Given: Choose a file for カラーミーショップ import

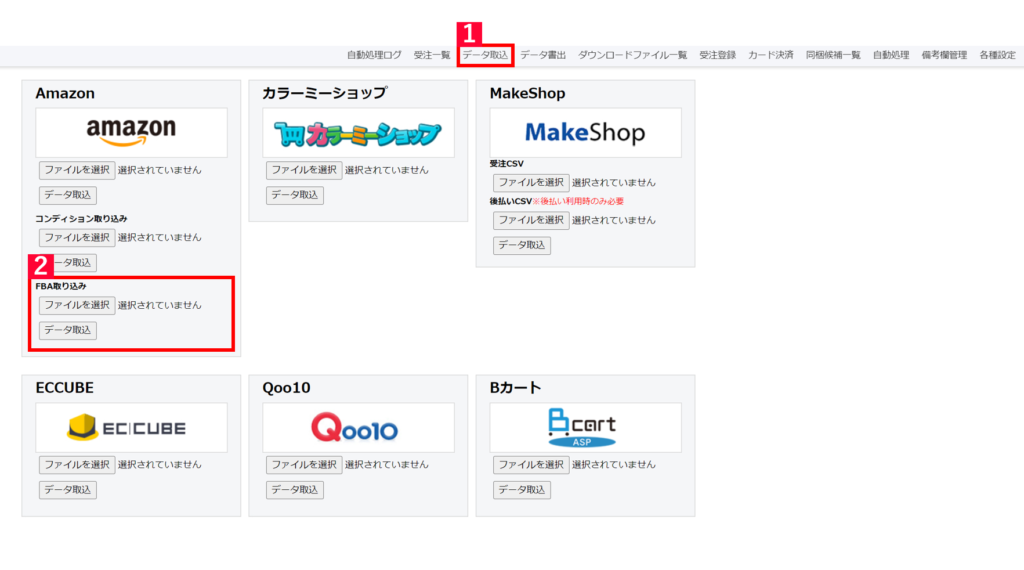Looking at the screenshot, I should [304, 170].
